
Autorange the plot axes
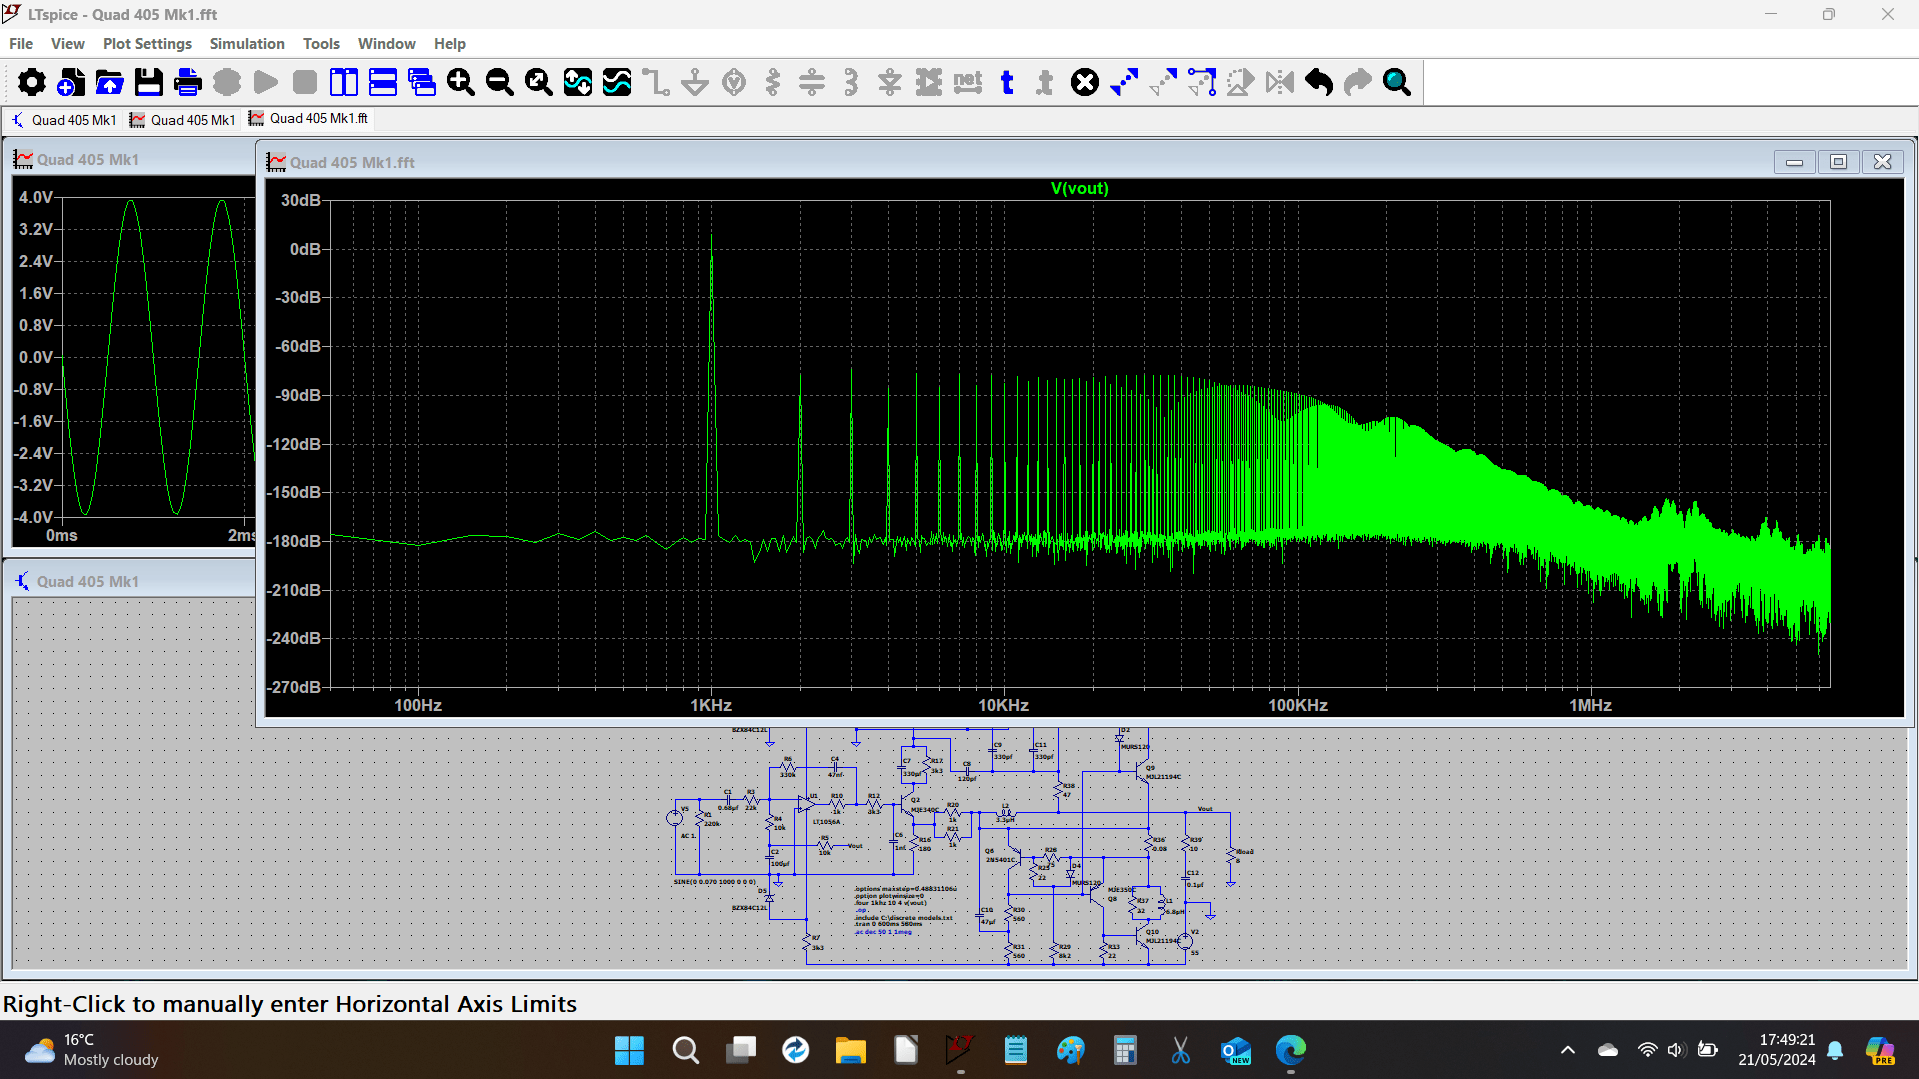[x=578, y=82]
